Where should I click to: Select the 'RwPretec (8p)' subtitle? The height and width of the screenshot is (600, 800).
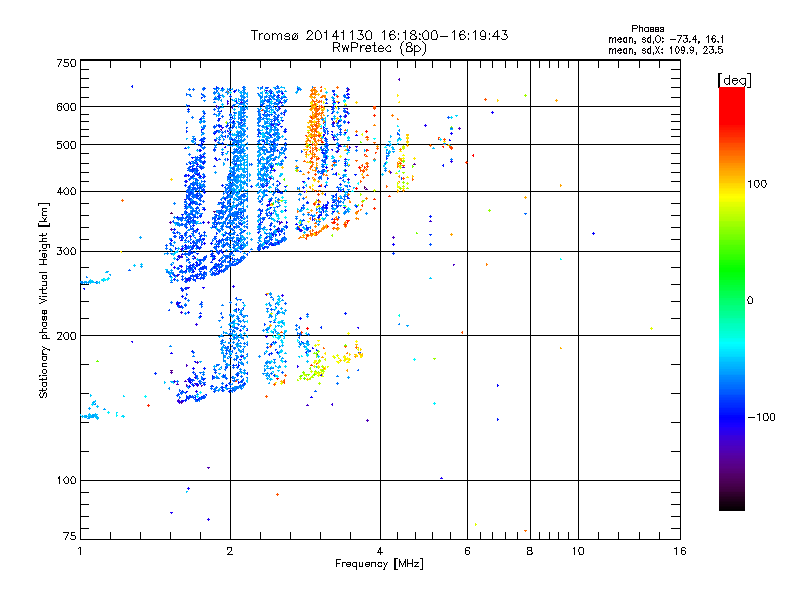[379, 48]
